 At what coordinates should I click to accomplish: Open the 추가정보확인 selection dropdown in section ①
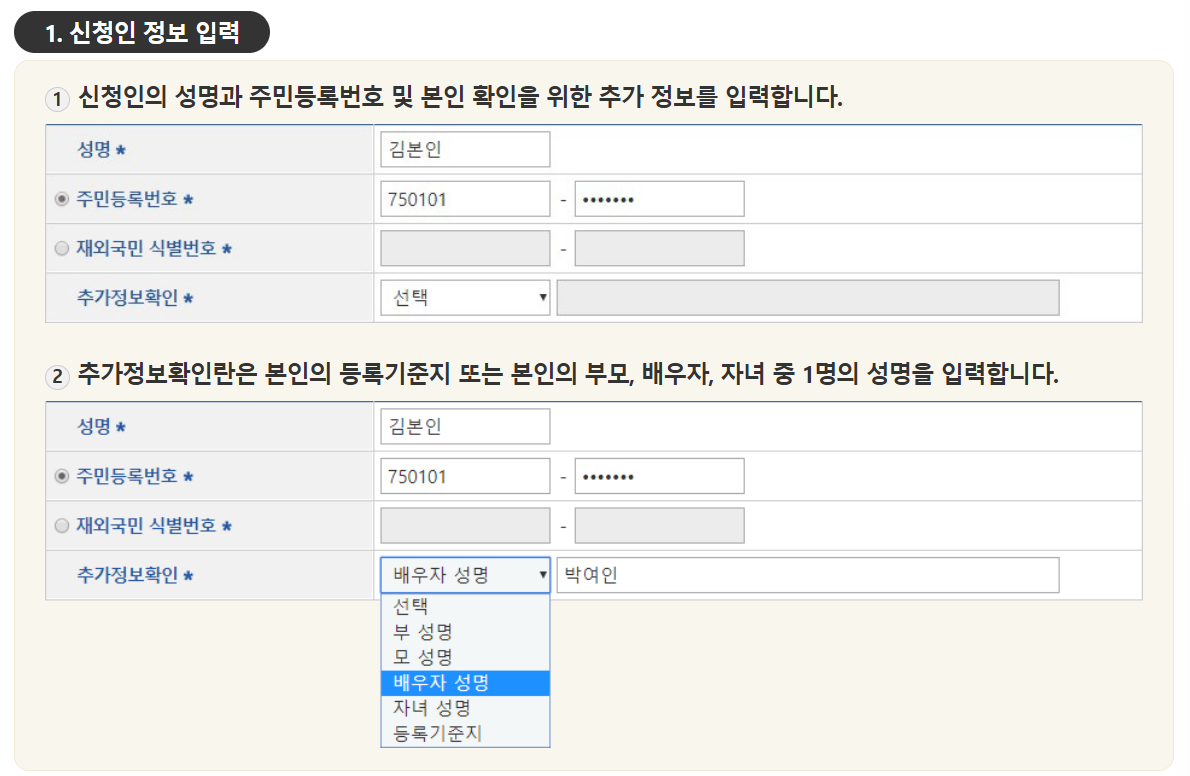pyautogui.click(x=464, y=297)
